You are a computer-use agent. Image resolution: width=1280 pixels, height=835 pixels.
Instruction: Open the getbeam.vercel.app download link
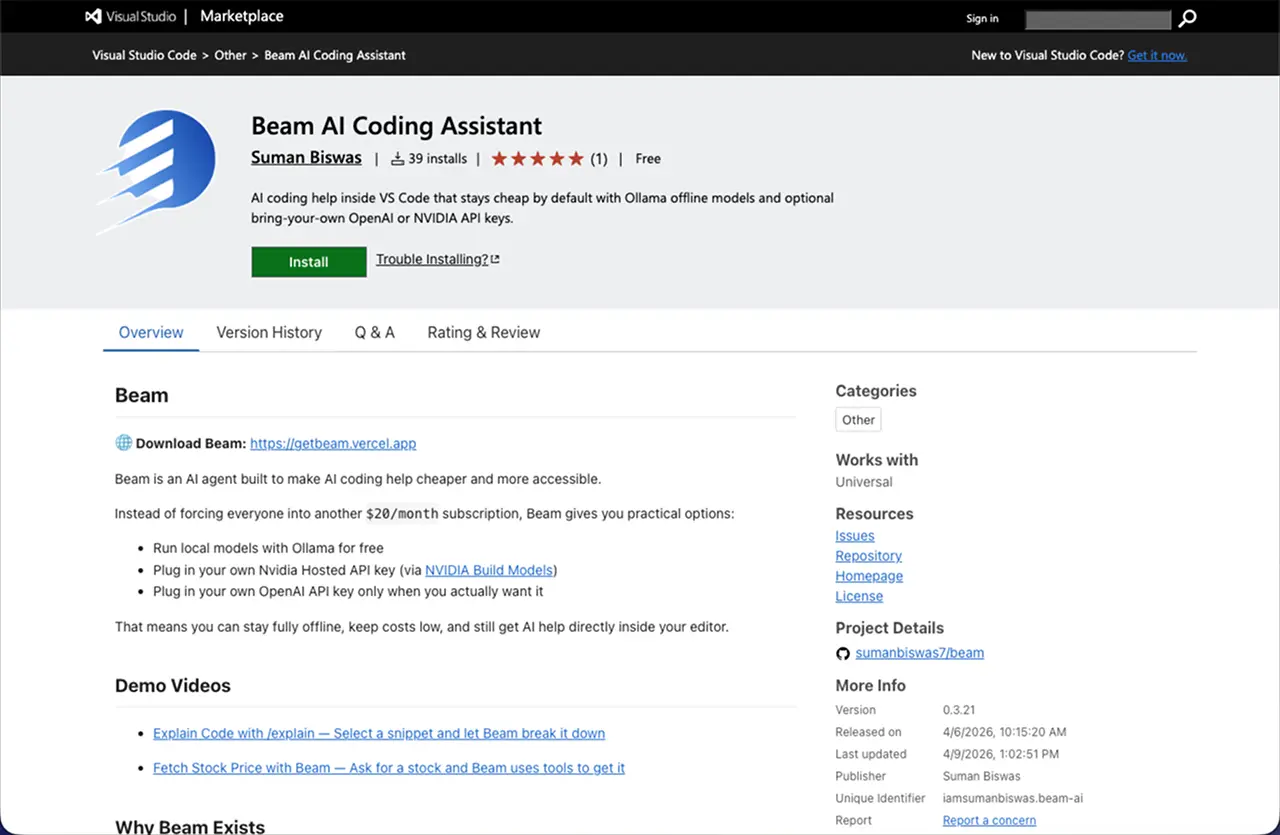tap(333, 443)
